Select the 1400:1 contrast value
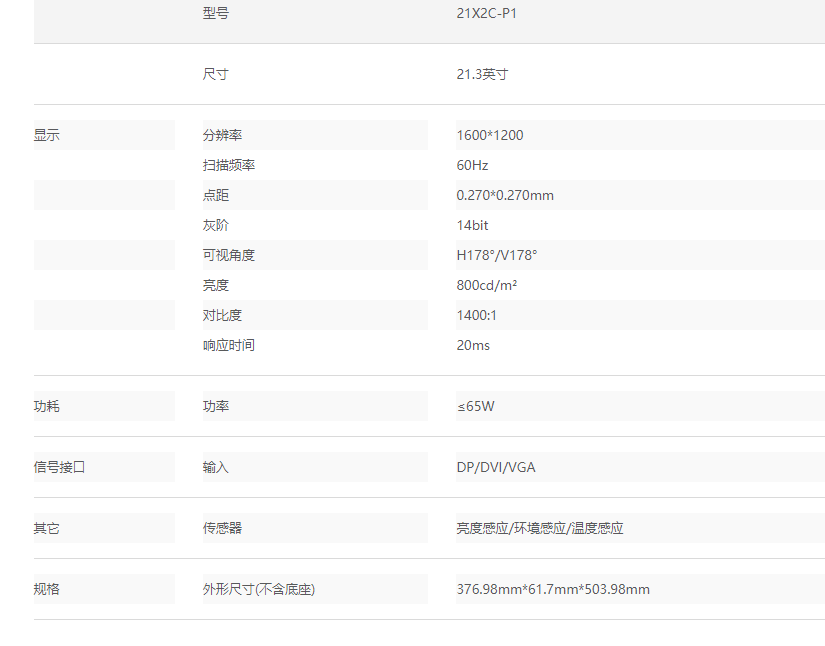The image size is (825, 646). 477,315
